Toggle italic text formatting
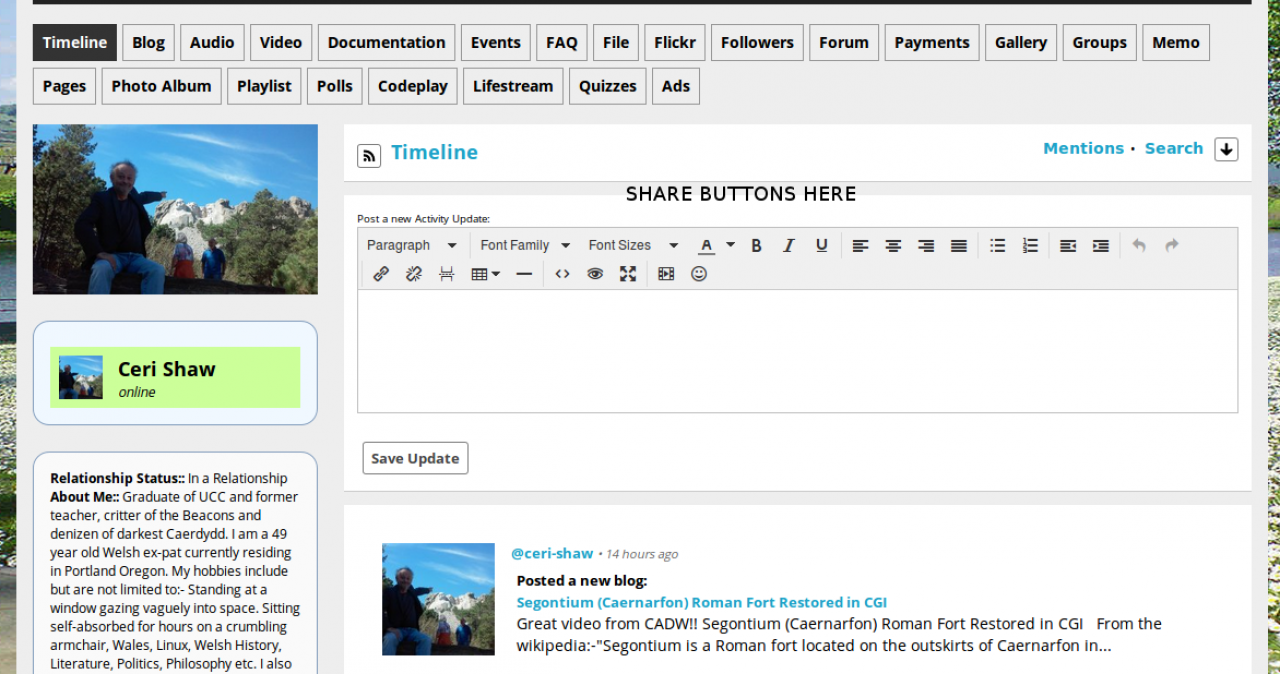The image size is (1280, 674). click(789, 246)
